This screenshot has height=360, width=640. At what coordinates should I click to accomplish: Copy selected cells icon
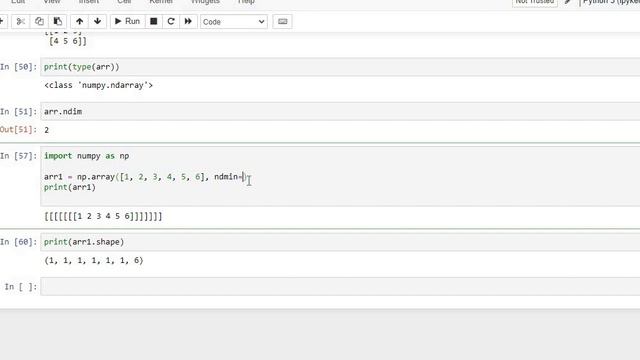(39, 21)
